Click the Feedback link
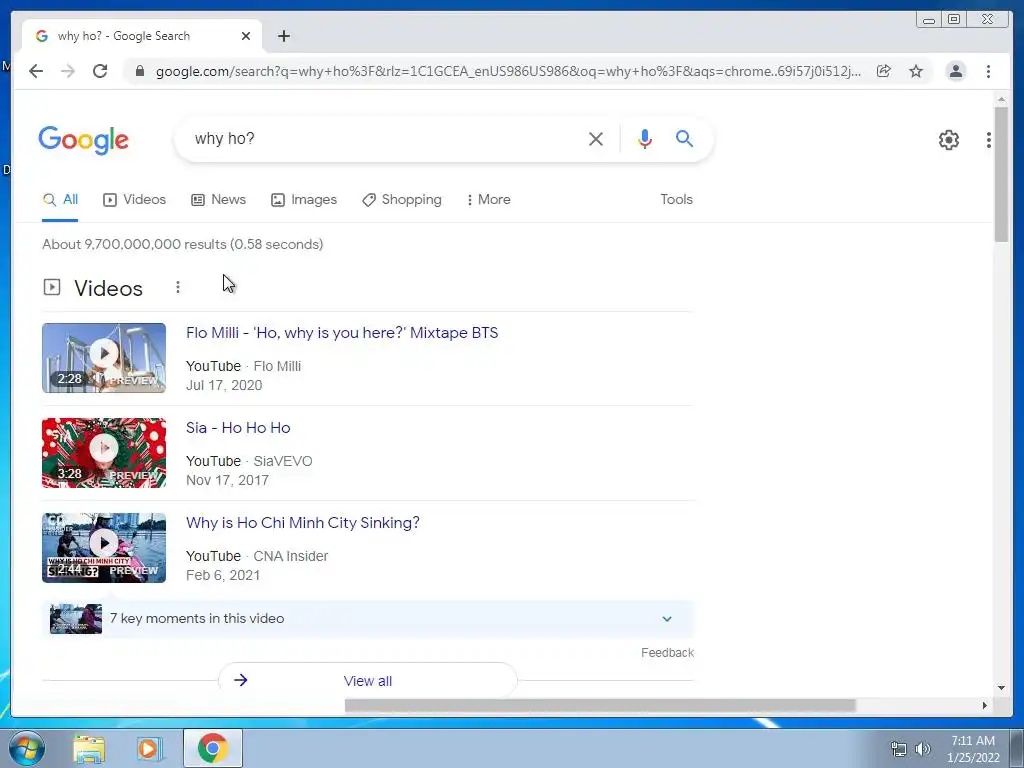The height and width of the screenshot is (768, 1024). click(x=667, y=652)
